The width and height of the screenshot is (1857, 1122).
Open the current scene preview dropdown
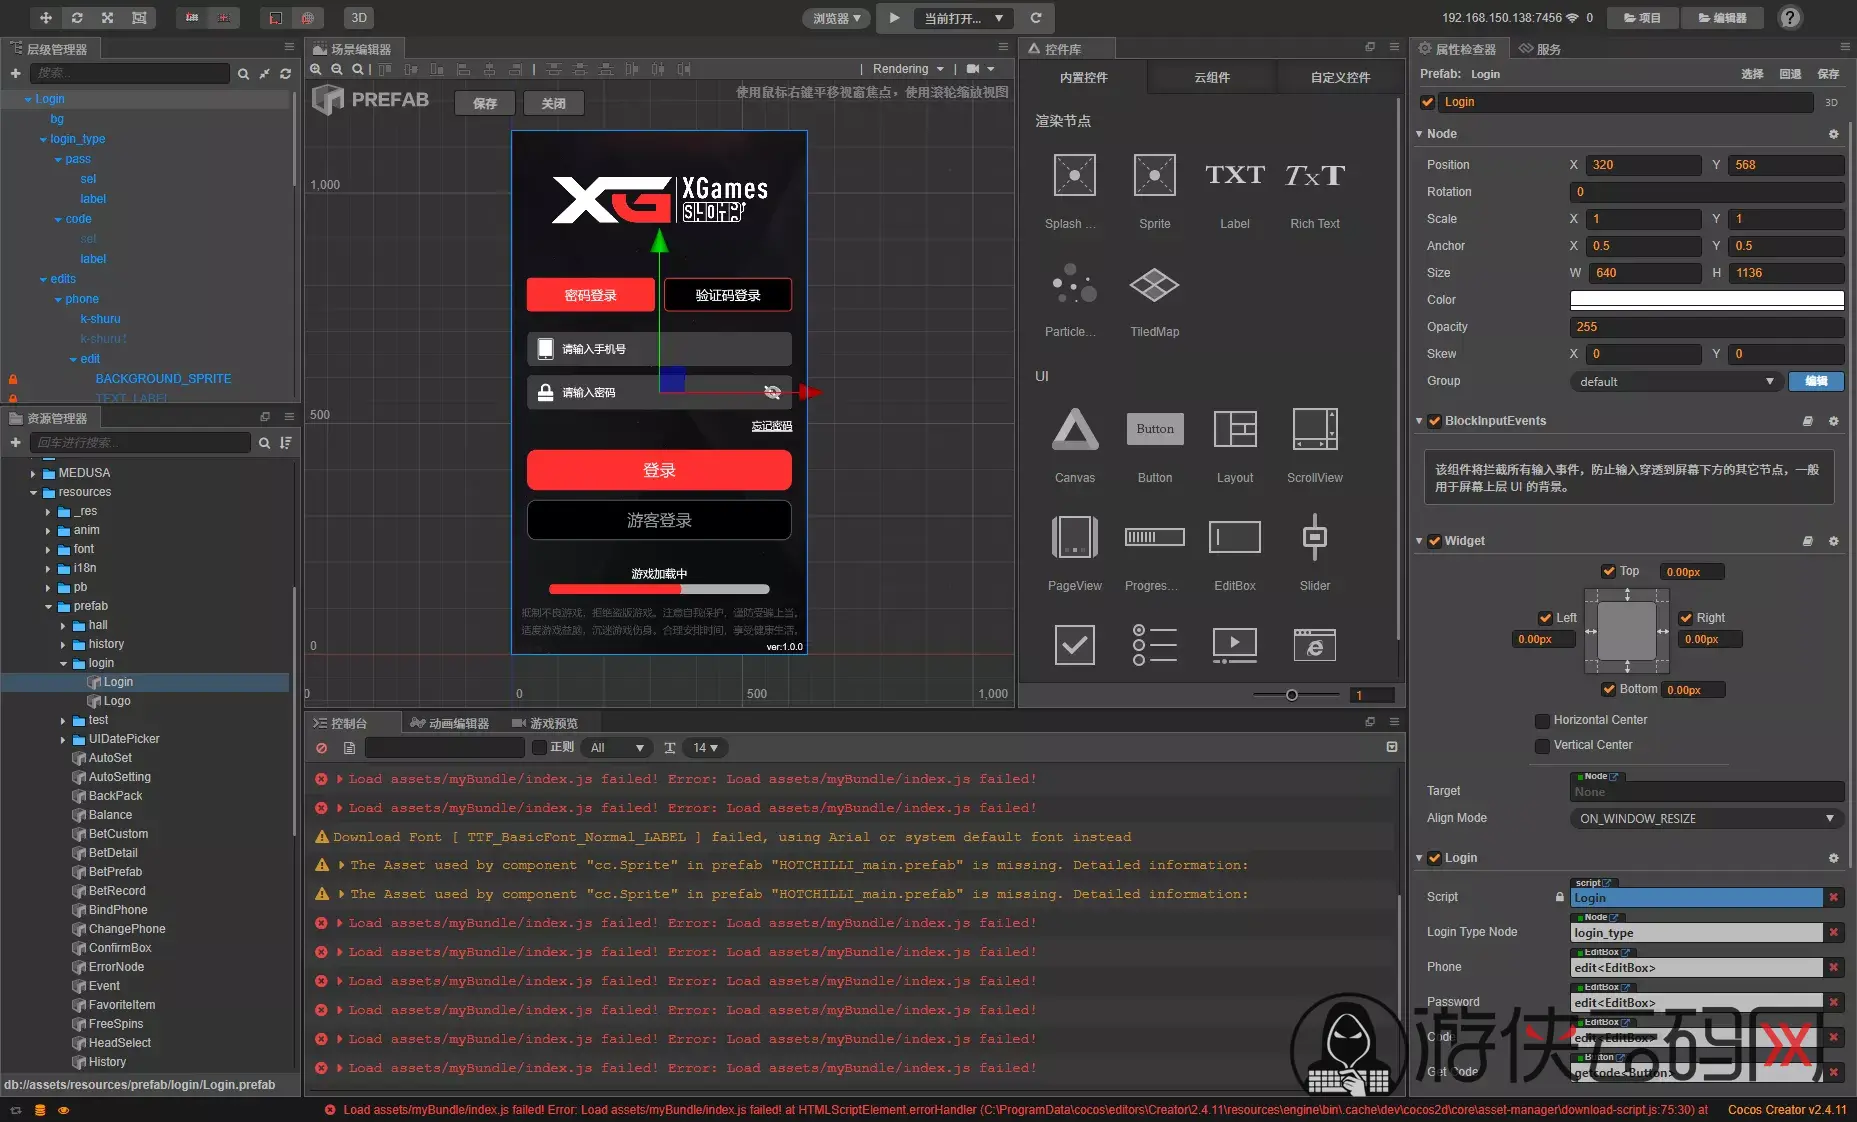click(x=964, y=18)
